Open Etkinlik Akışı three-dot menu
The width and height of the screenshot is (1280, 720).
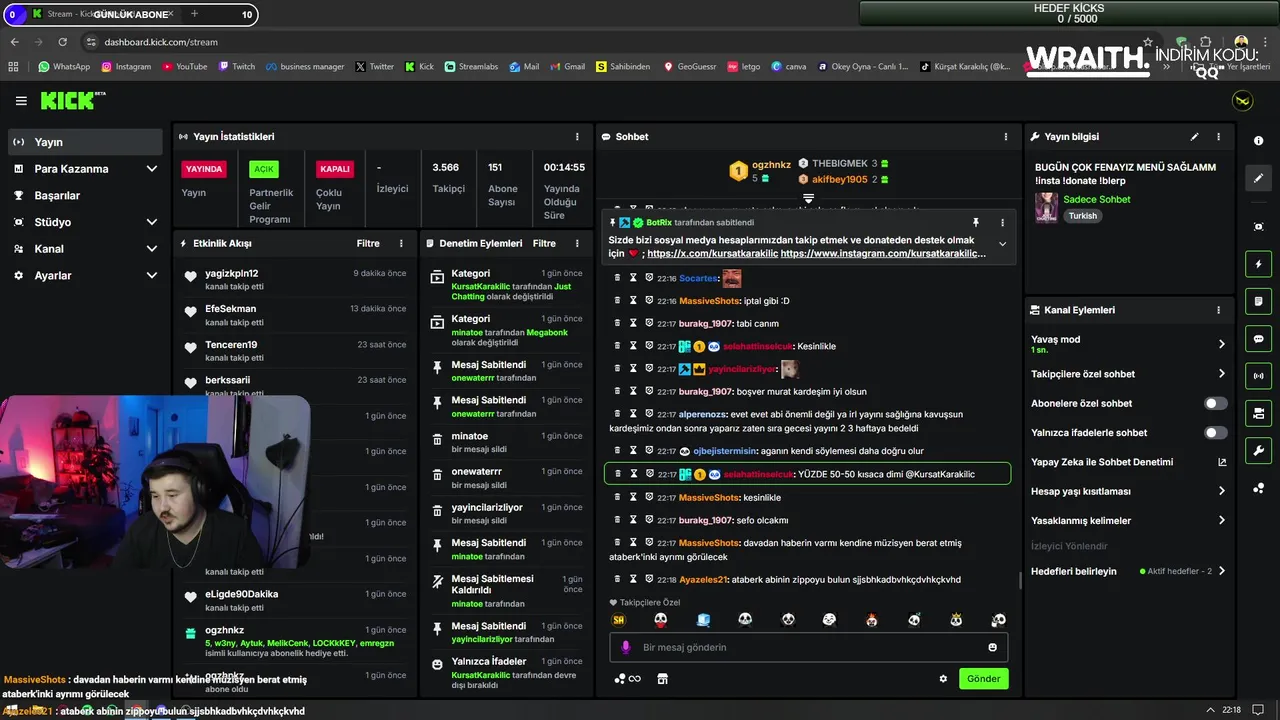[401, 243]
